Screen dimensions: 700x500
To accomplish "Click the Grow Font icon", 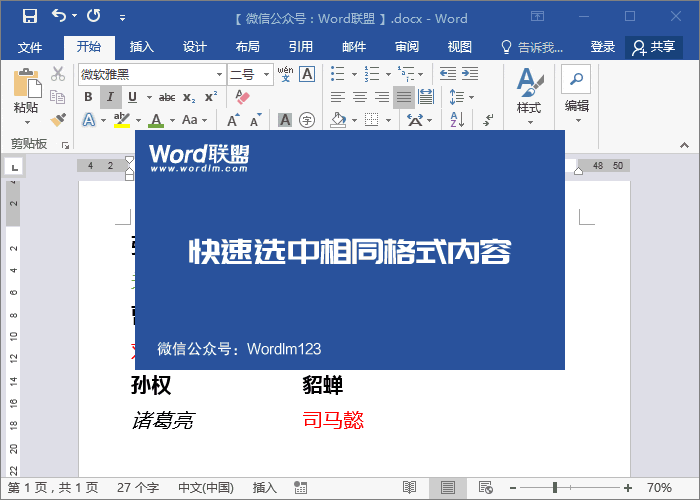I will [x=233, y=120].
